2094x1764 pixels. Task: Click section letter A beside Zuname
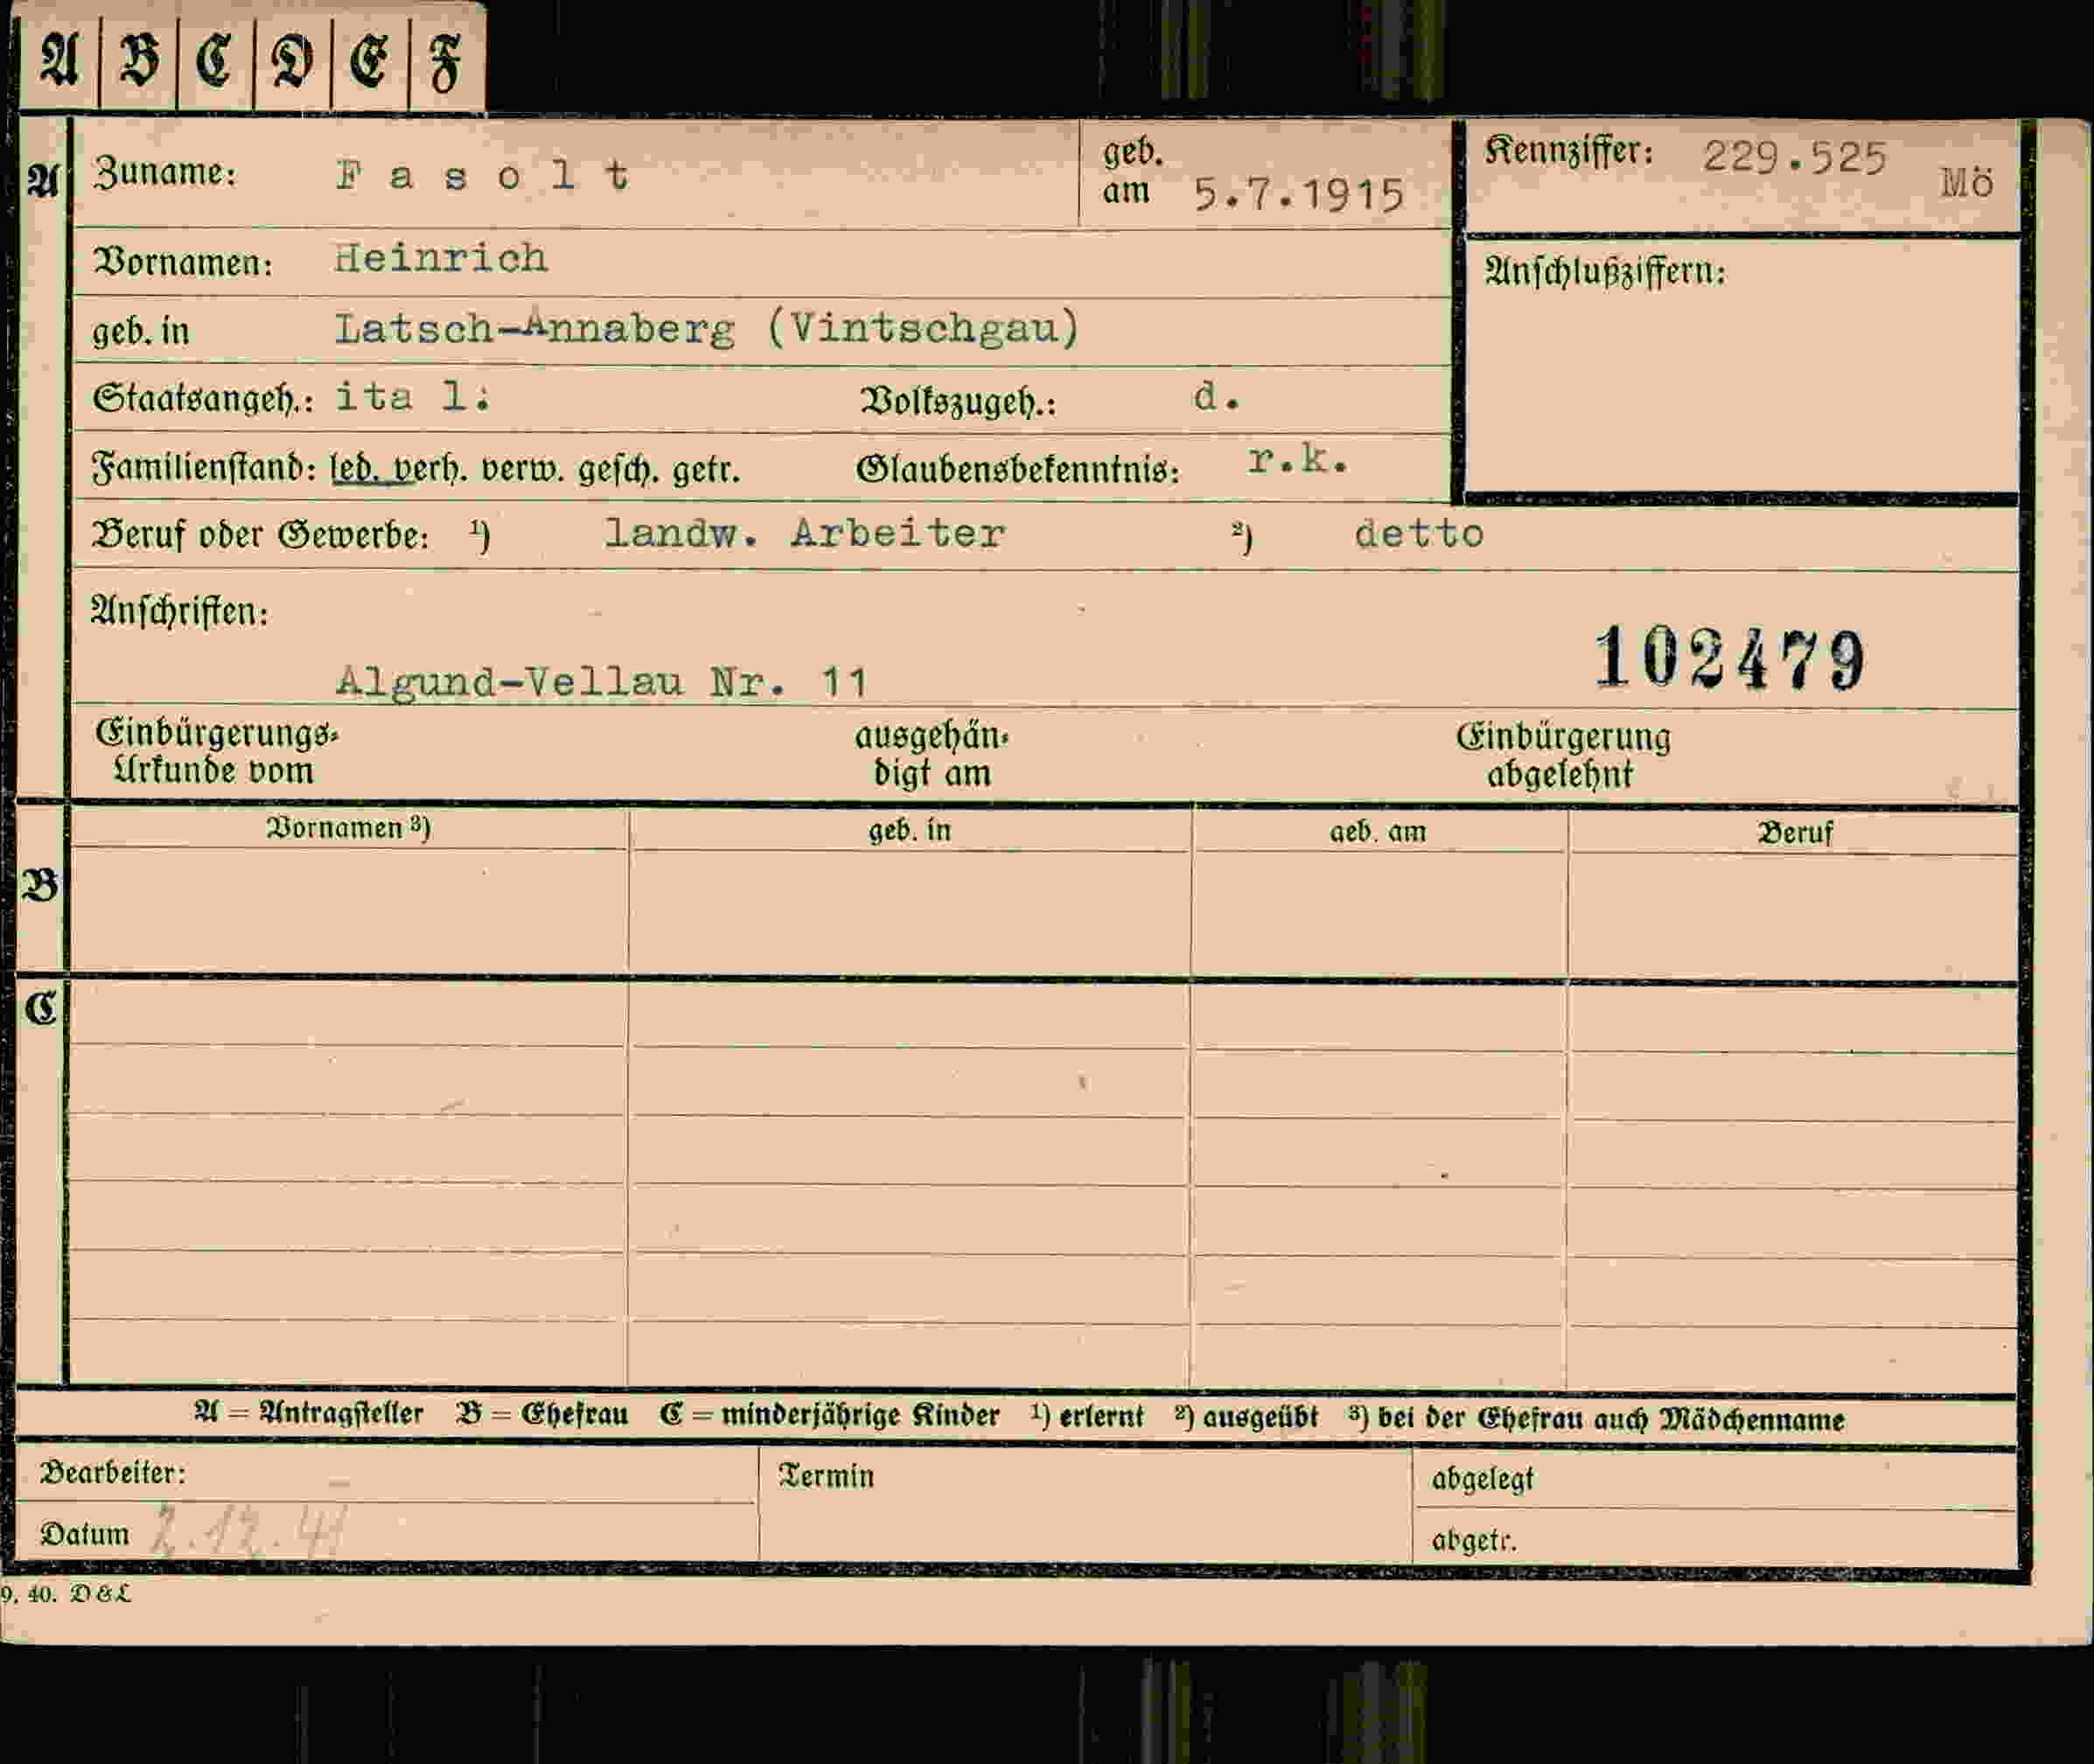point(43,180)
